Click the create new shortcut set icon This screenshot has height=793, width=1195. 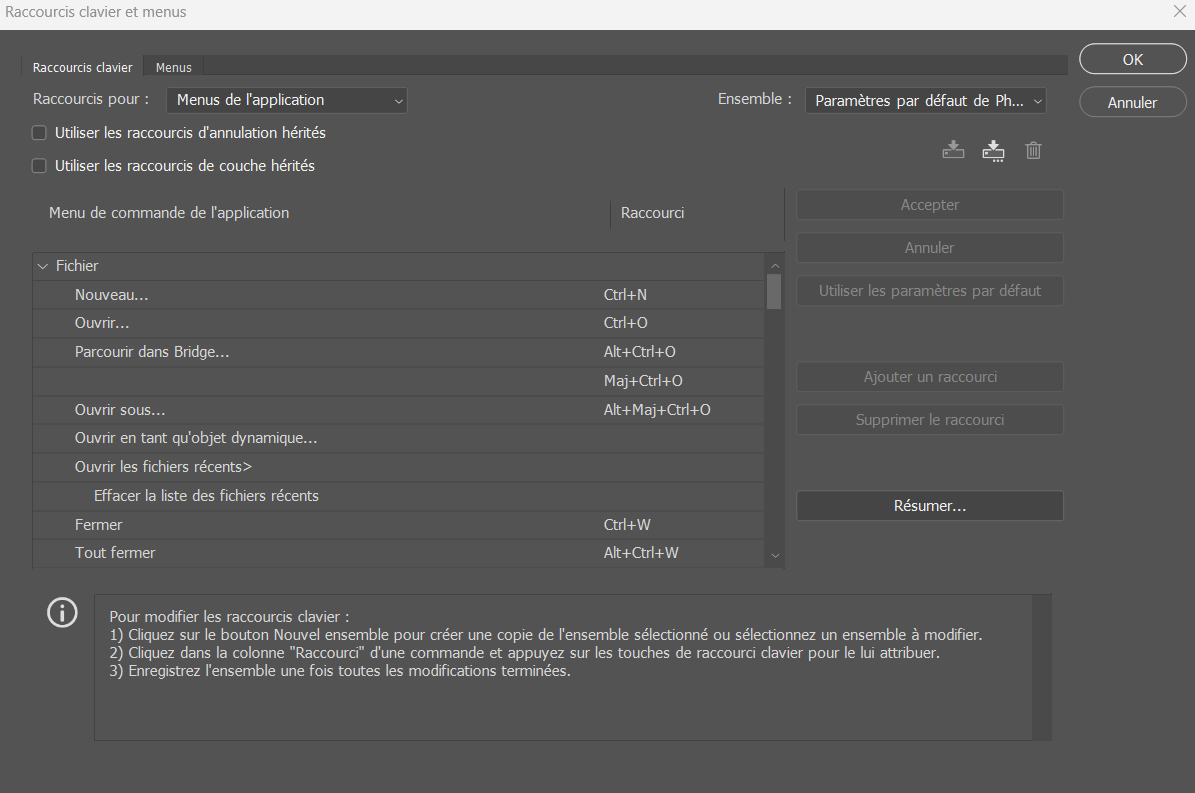(x=993, y=151)
